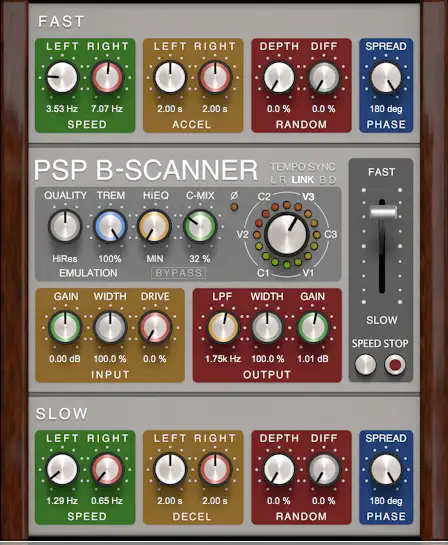Click the 7.07 Hz speed value

(107, 109)
